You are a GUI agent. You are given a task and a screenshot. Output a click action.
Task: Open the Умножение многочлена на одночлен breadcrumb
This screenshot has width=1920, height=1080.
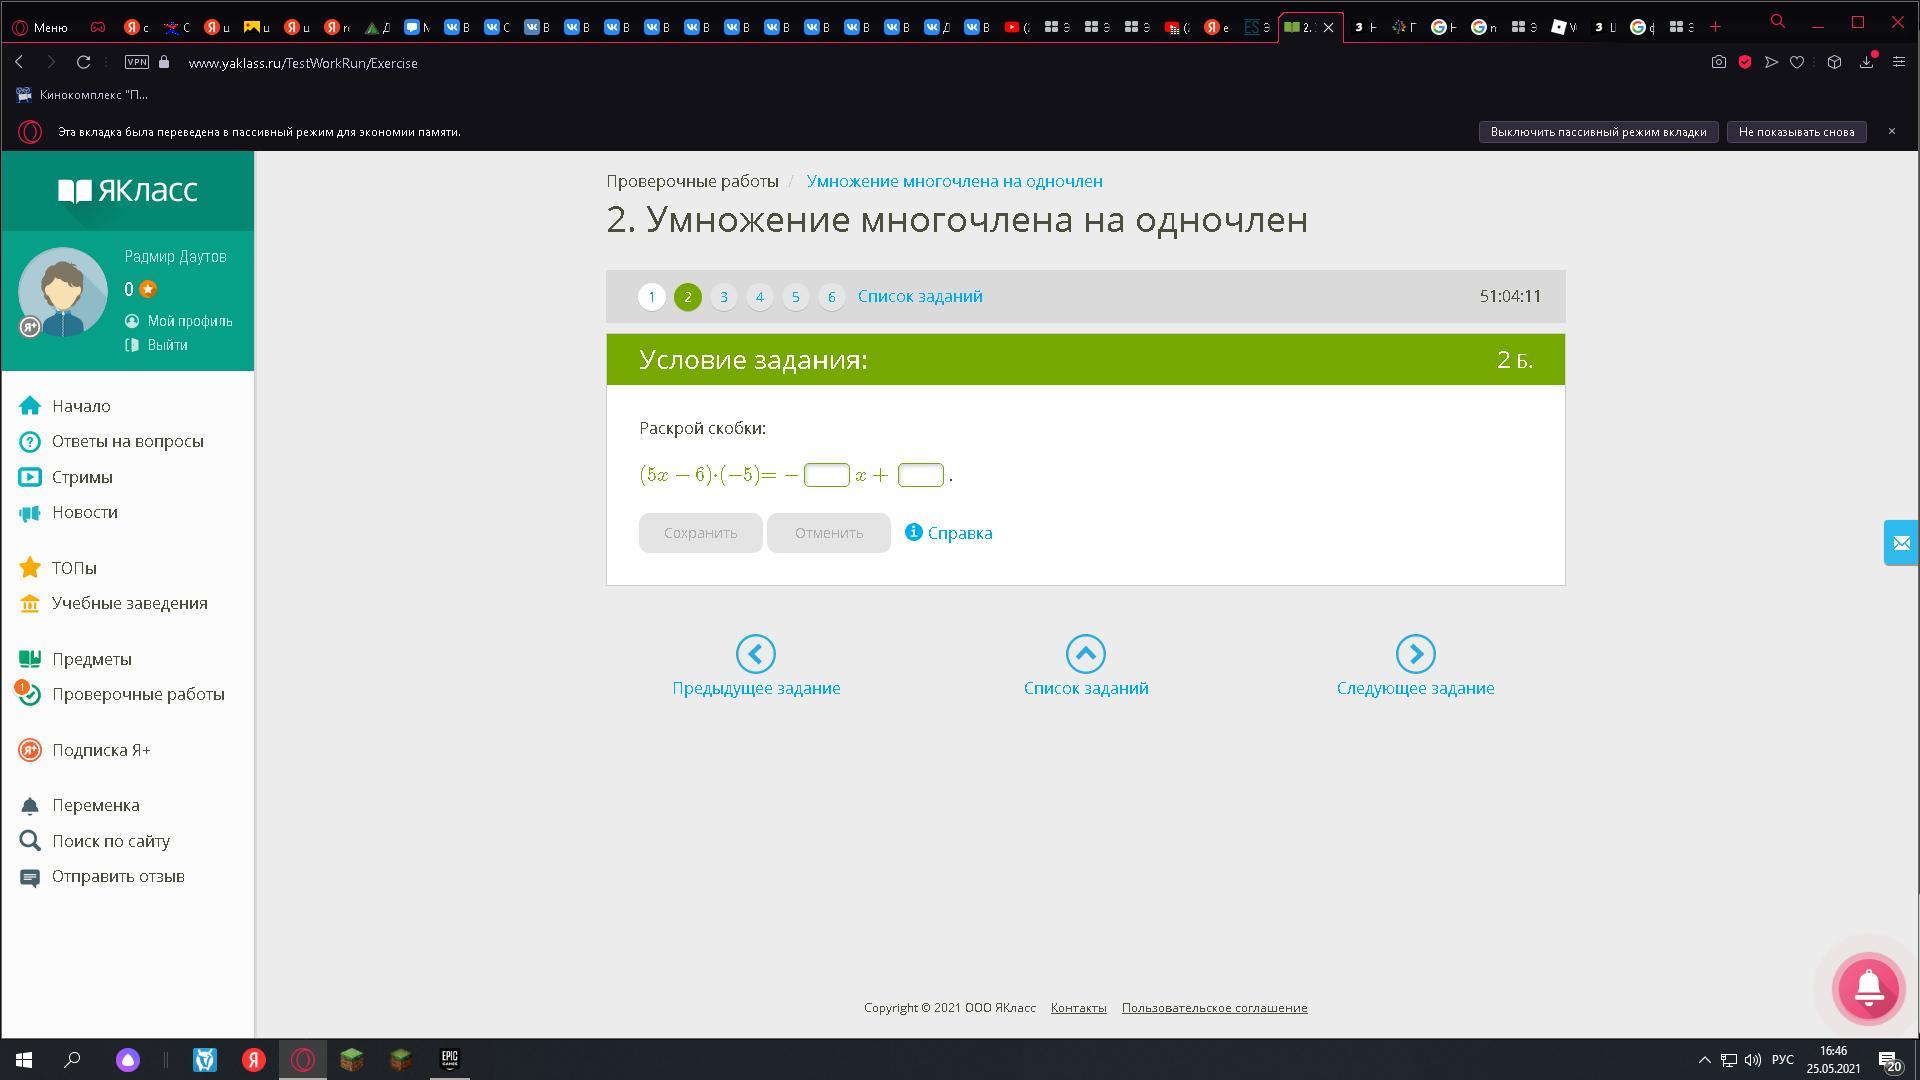tap(954, 181)
